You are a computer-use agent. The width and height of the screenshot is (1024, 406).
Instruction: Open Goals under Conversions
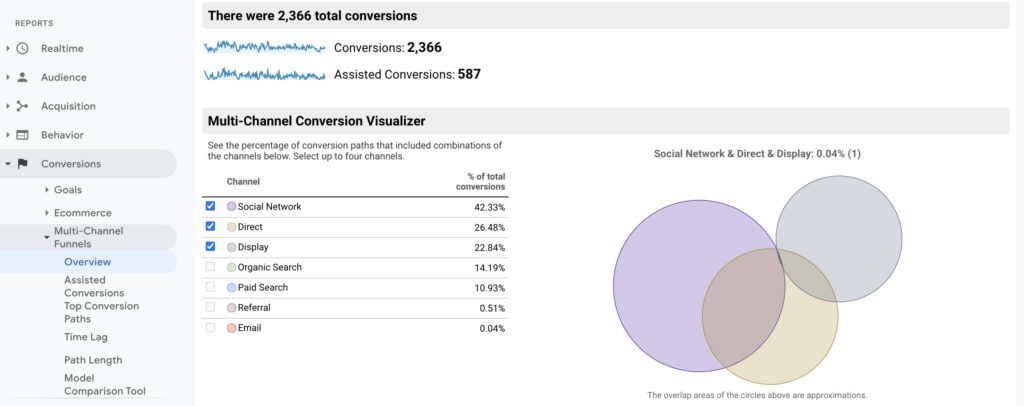pos(68,190)
